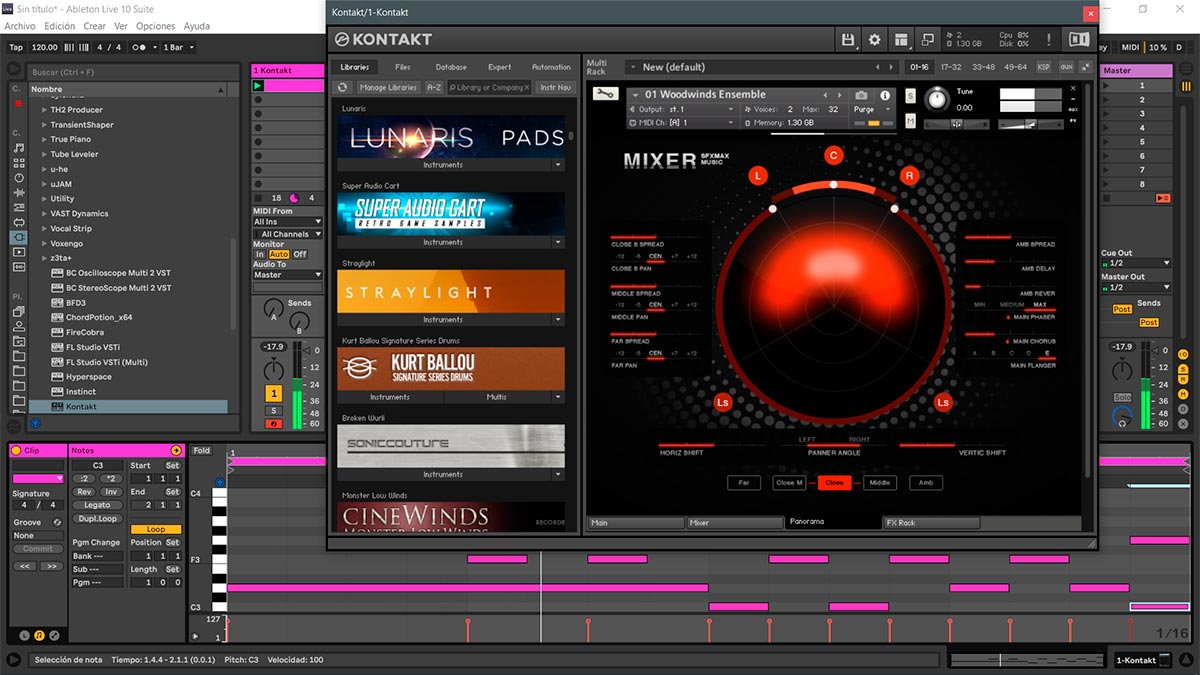
Task: Open Kontakt options gear icon
Action: [875, 40]
